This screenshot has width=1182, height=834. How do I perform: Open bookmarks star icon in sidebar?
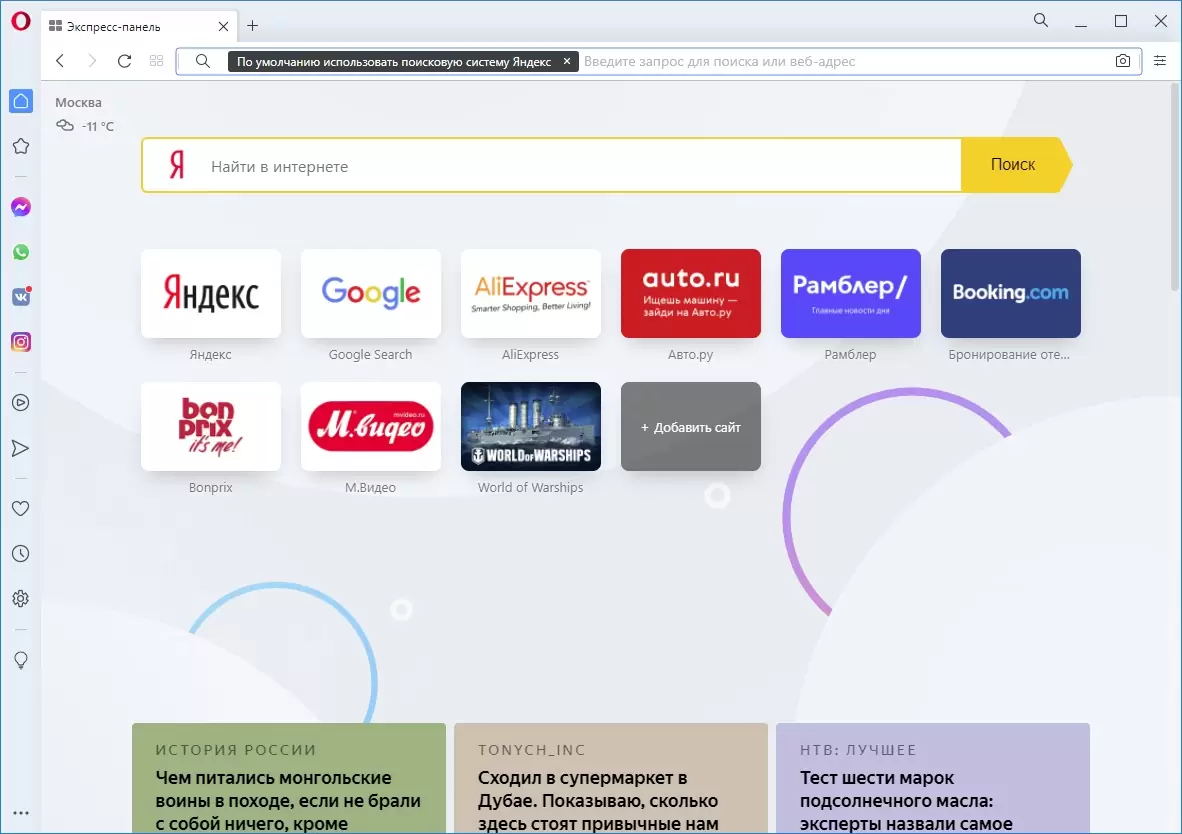tap(20, 146)
